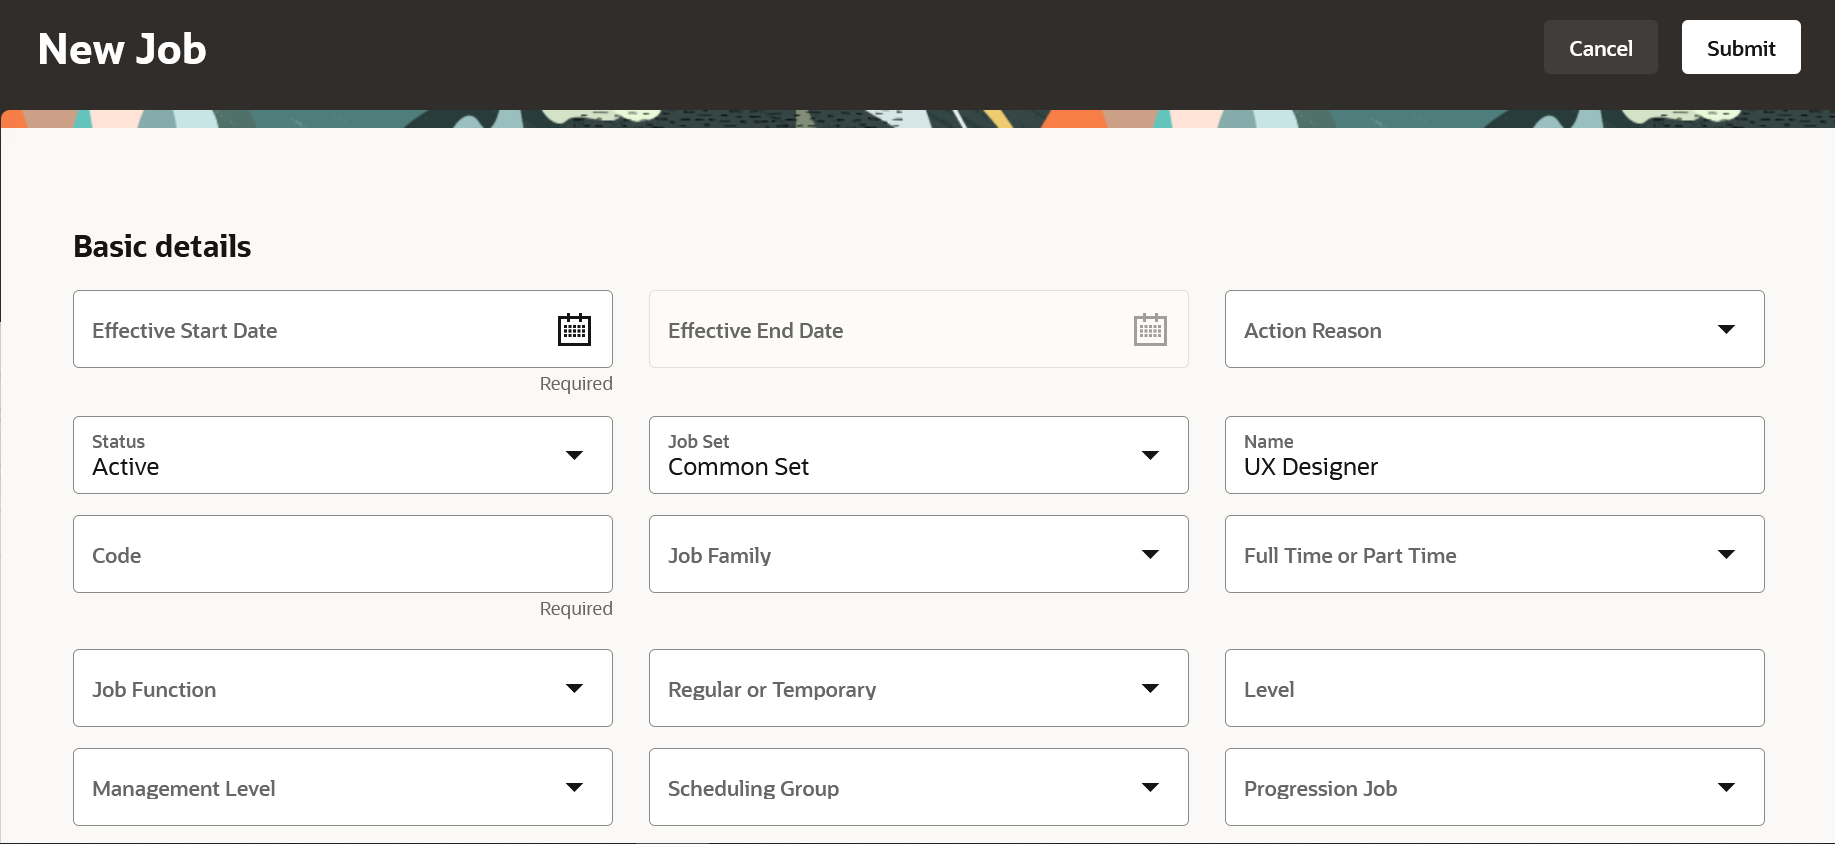
Task: Click the Required hint under Effective Start Date
Action: pyautogui.click(x=576, y=383)
